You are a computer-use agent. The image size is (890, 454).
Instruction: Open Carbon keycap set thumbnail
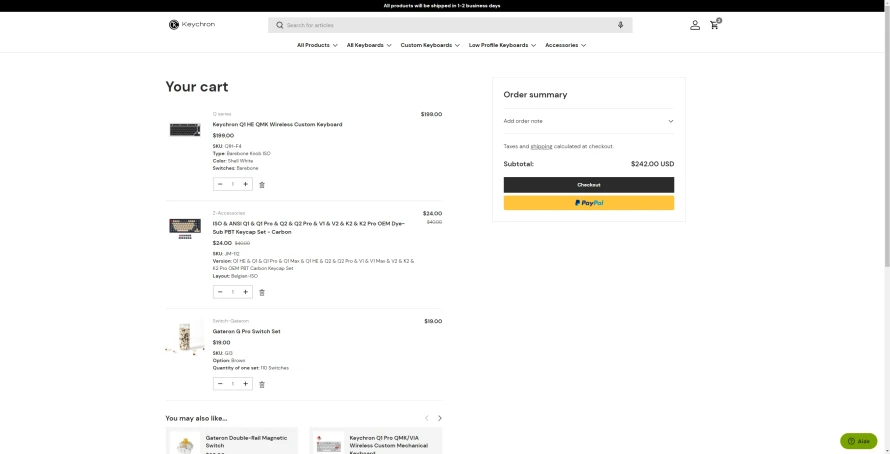(185, 229)
